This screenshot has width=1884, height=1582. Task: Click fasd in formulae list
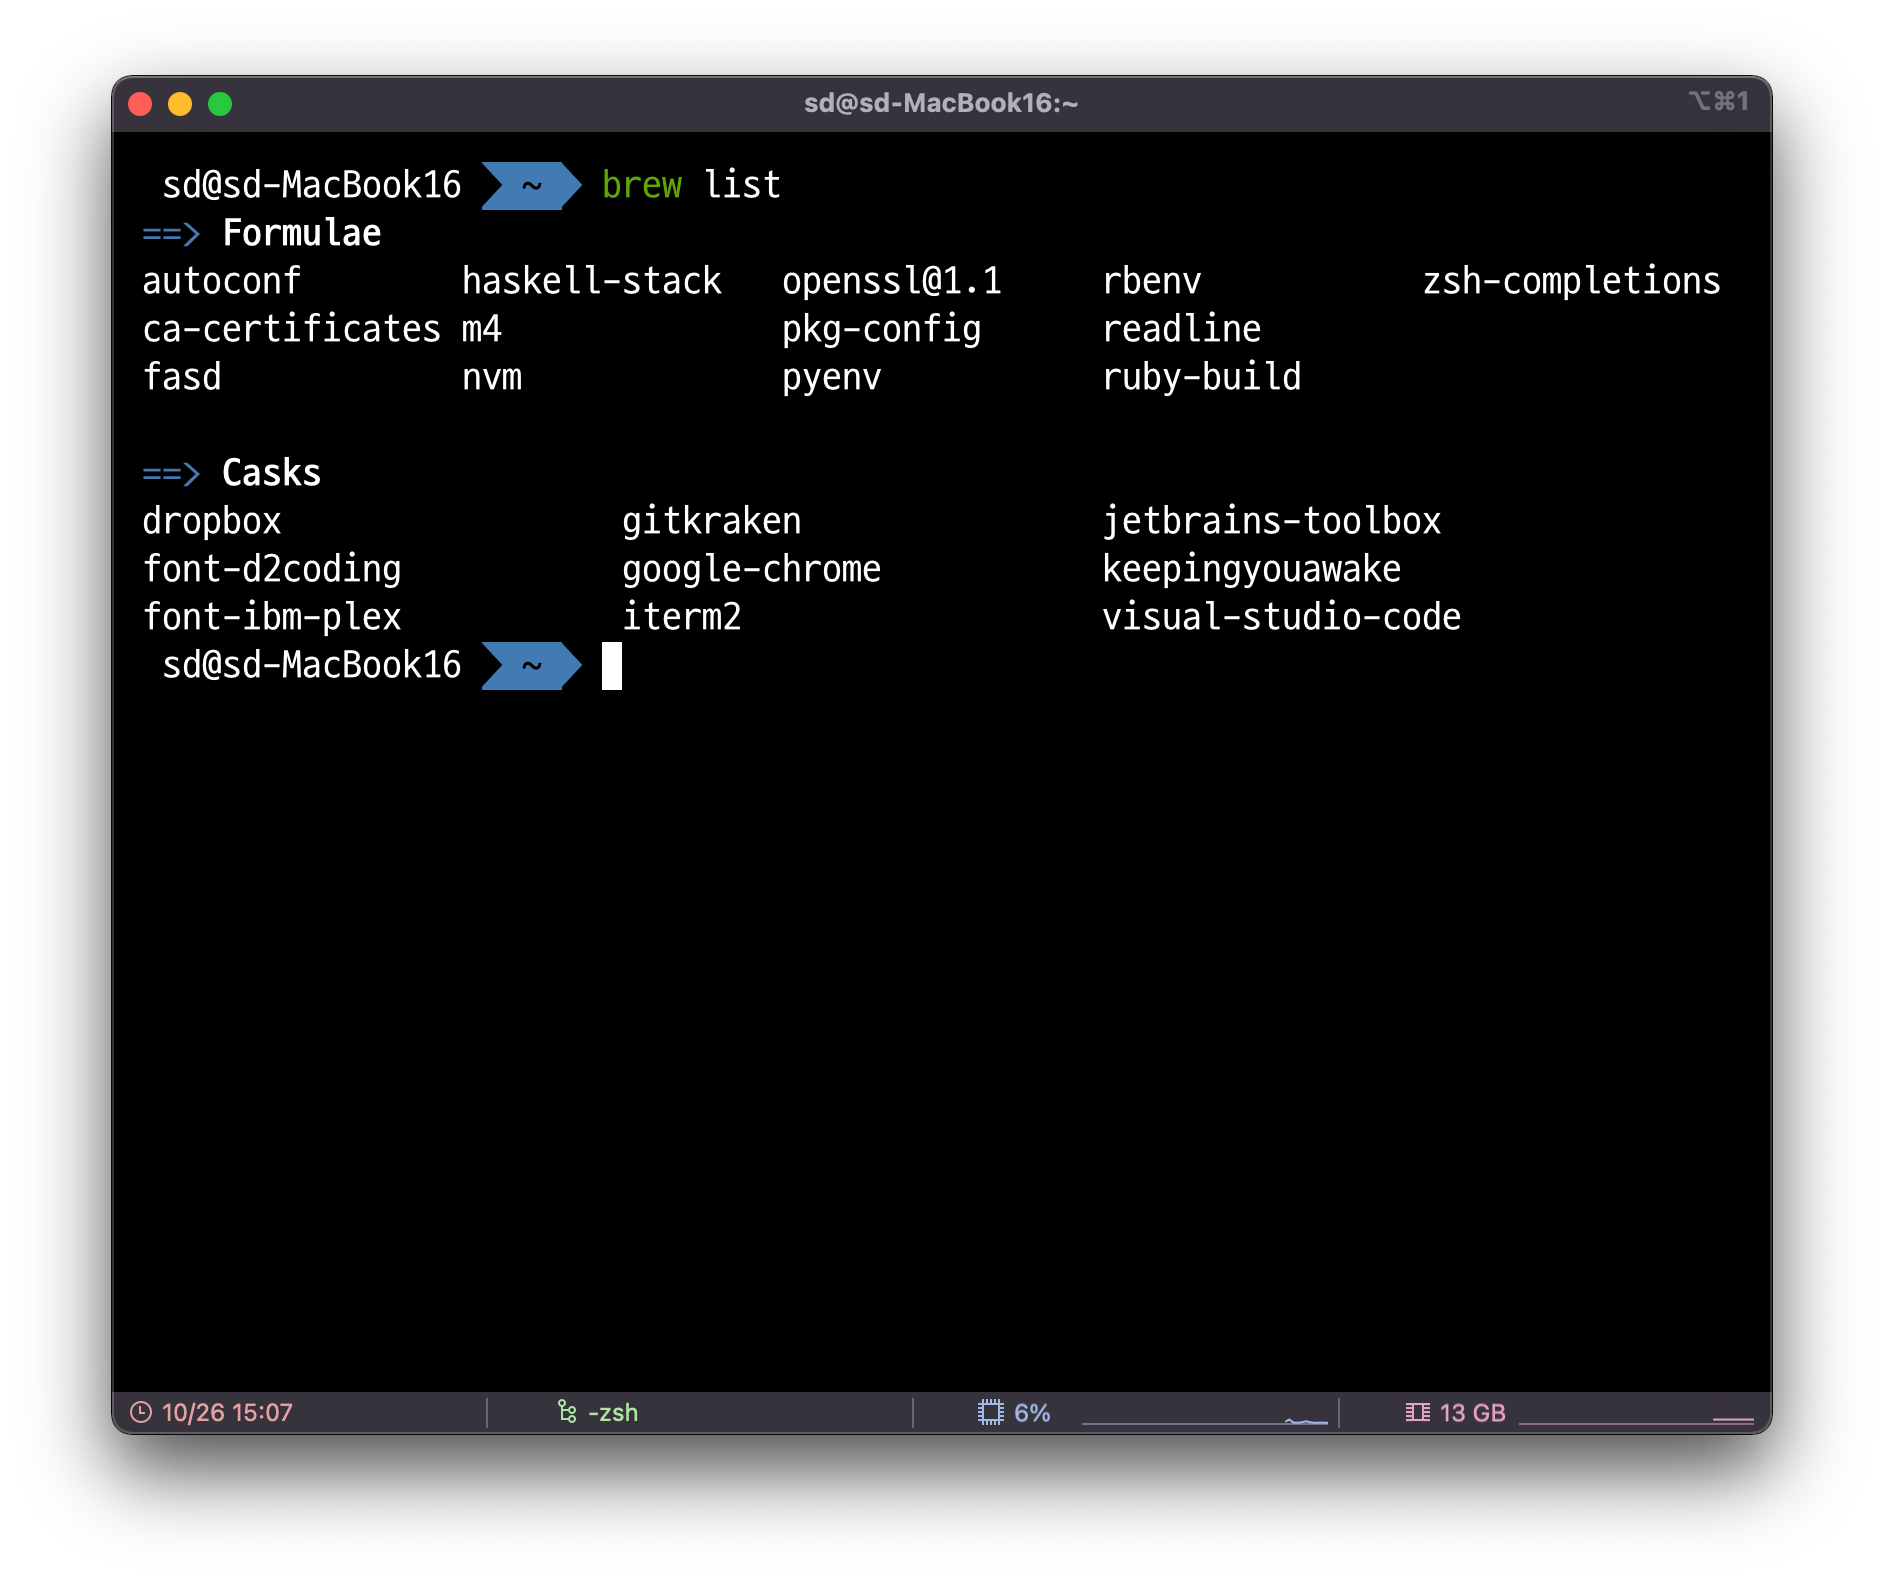(181, 377)
